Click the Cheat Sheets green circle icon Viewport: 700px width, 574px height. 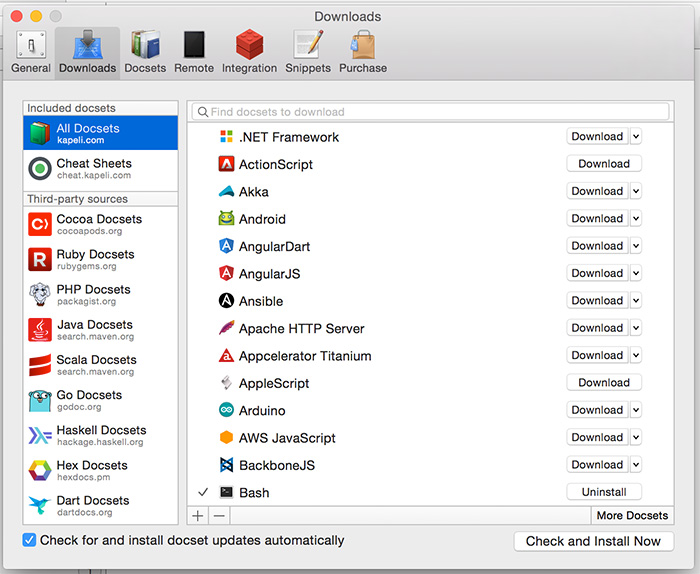click(x=40, y=168)
